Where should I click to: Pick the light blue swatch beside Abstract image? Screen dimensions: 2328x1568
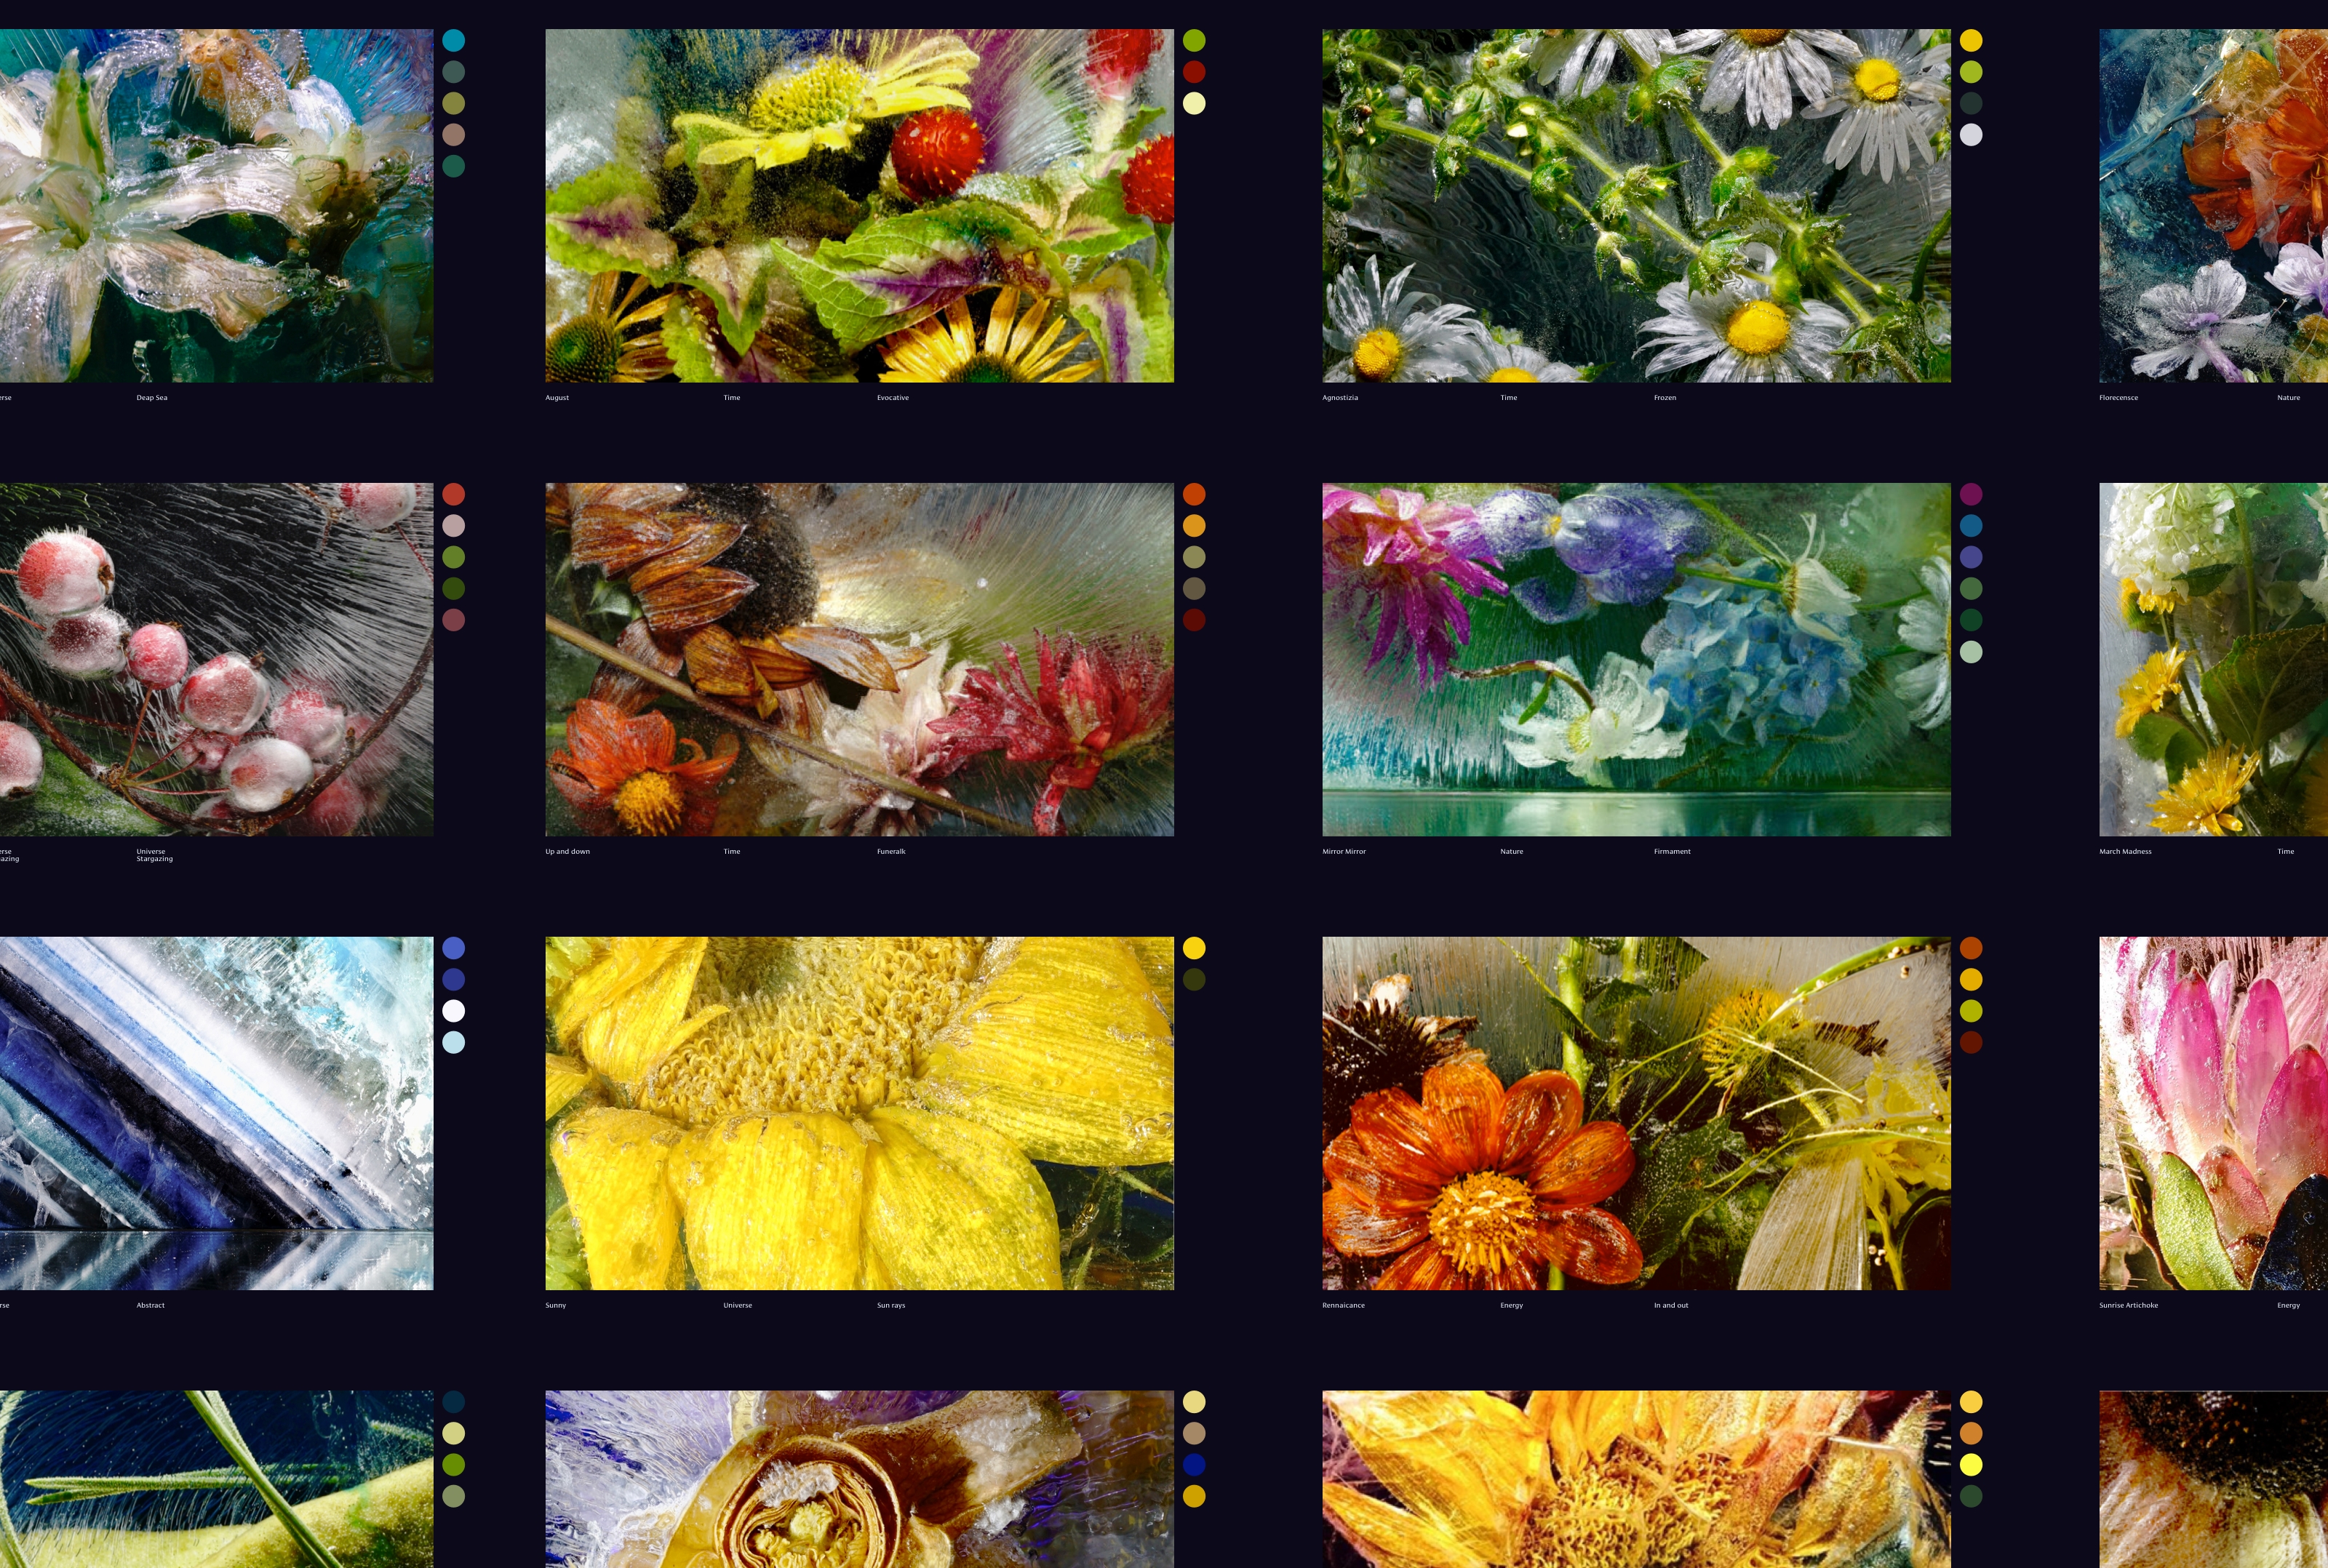coord(453,1042)
